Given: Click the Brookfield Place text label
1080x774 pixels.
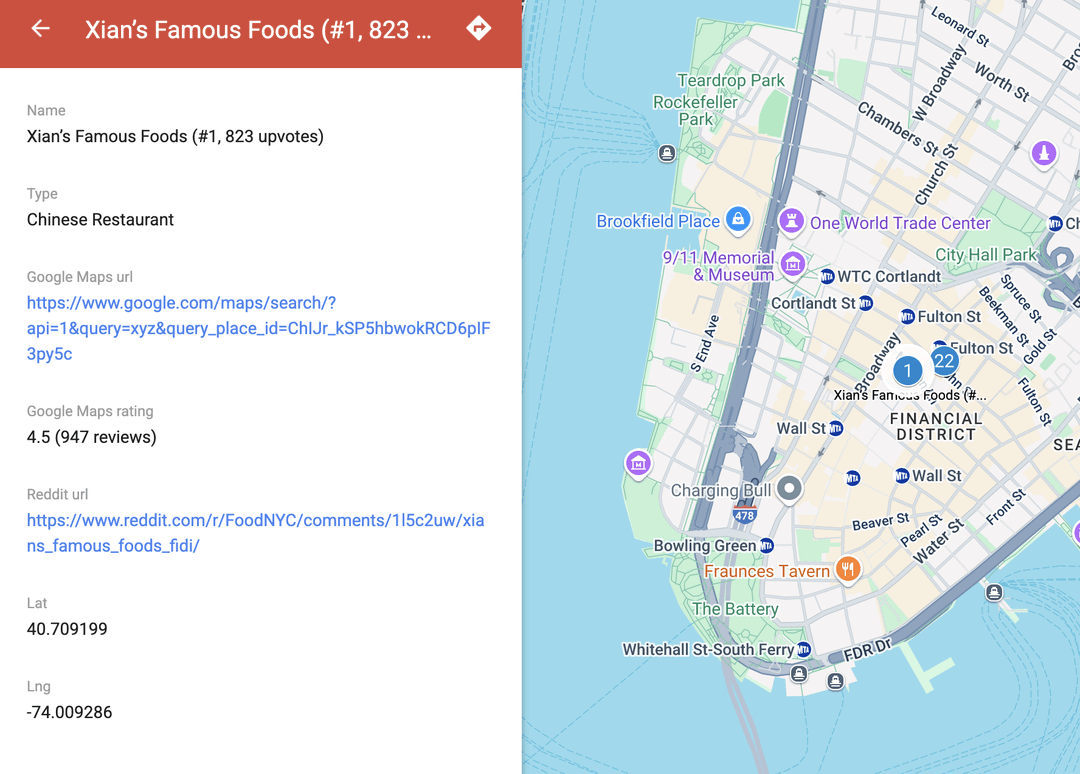Looking at the screenshot, I should pos(658,221).
